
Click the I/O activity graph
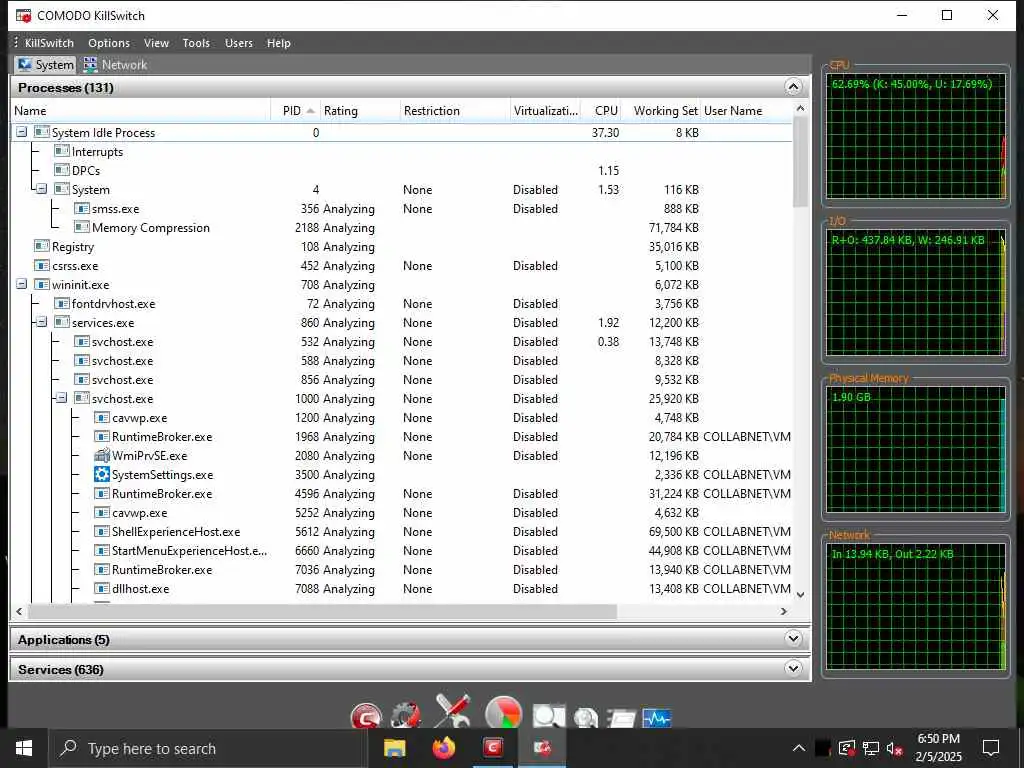(x=916, y=293)
